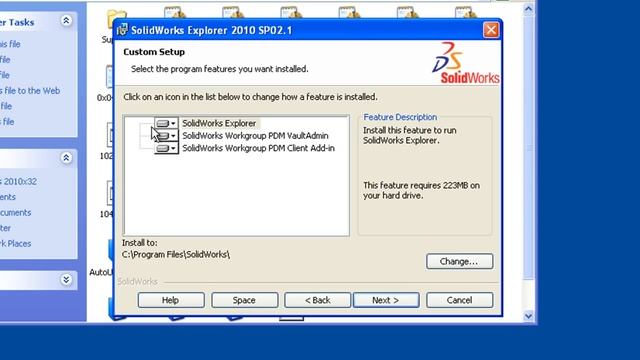
Task: Open Workgroup PDM Client Add-in feature dropdown
Action: point(167,148)
